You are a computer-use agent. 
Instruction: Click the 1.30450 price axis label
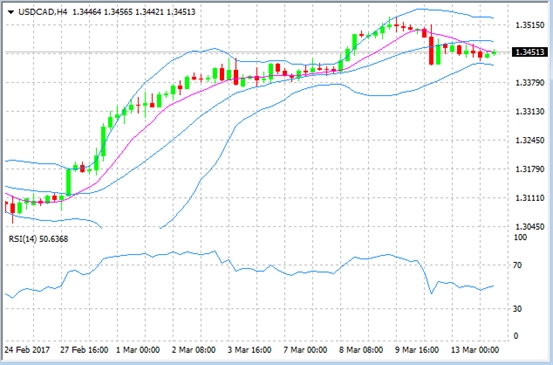(x=530, y=227)
